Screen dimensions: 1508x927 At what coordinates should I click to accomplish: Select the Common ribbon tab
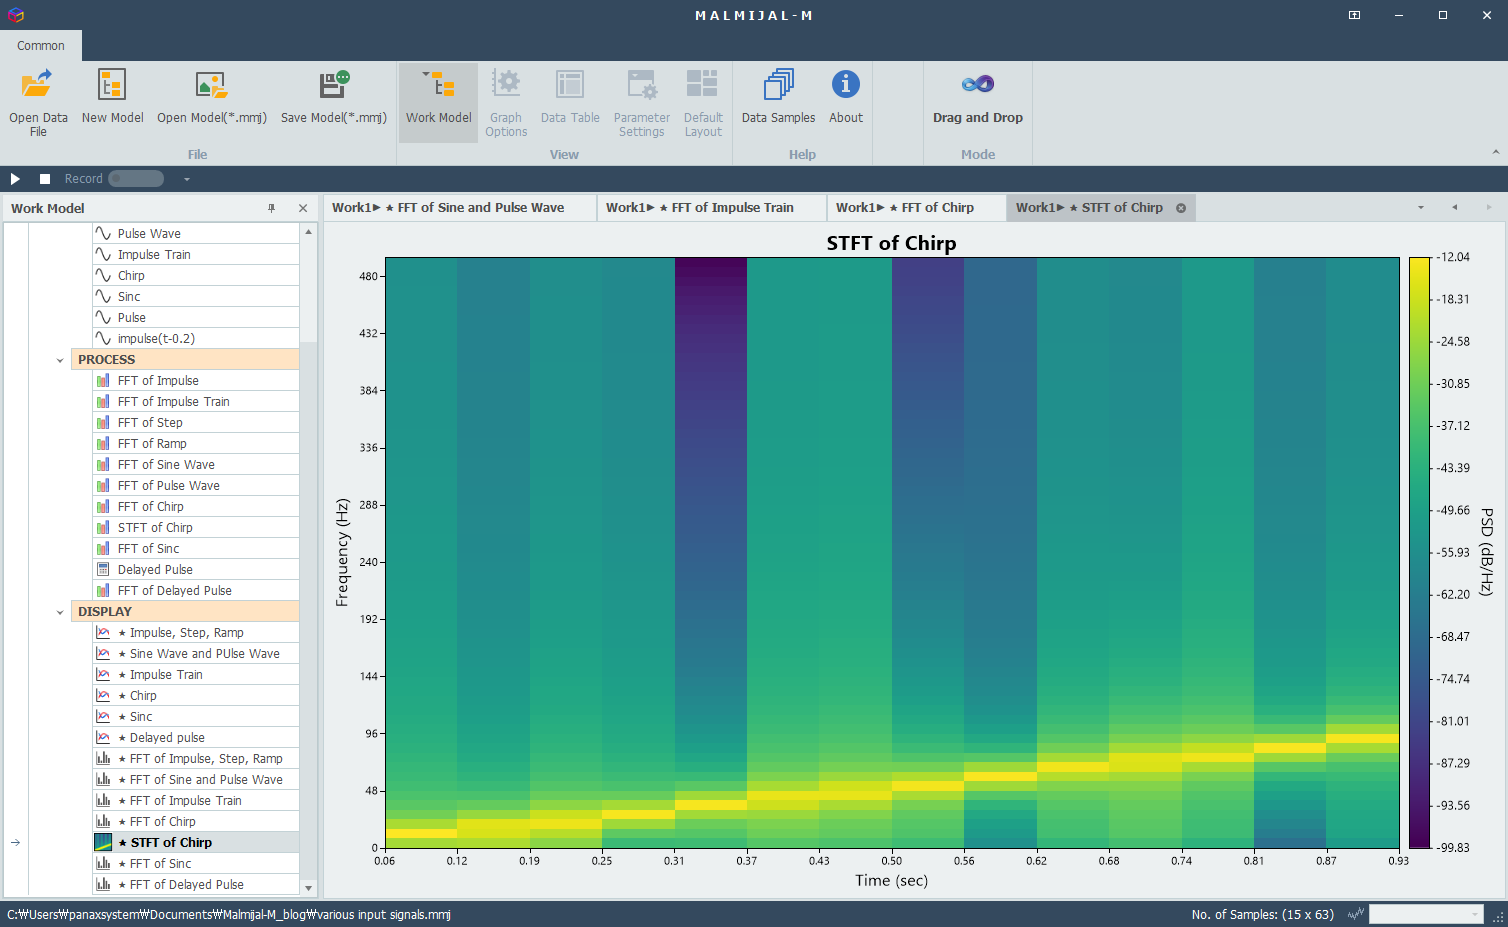[41, 46]
